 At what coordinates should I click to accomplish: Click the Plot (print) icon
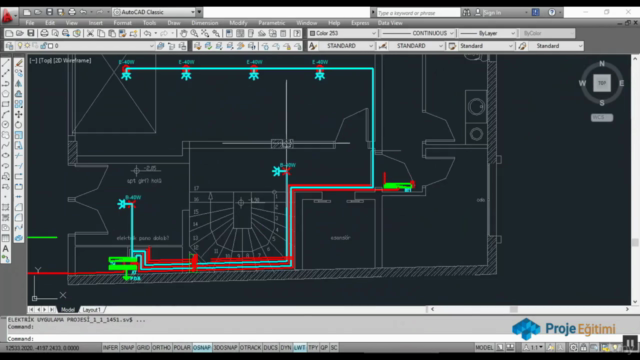pyautogui.click(x=44, y=33)
